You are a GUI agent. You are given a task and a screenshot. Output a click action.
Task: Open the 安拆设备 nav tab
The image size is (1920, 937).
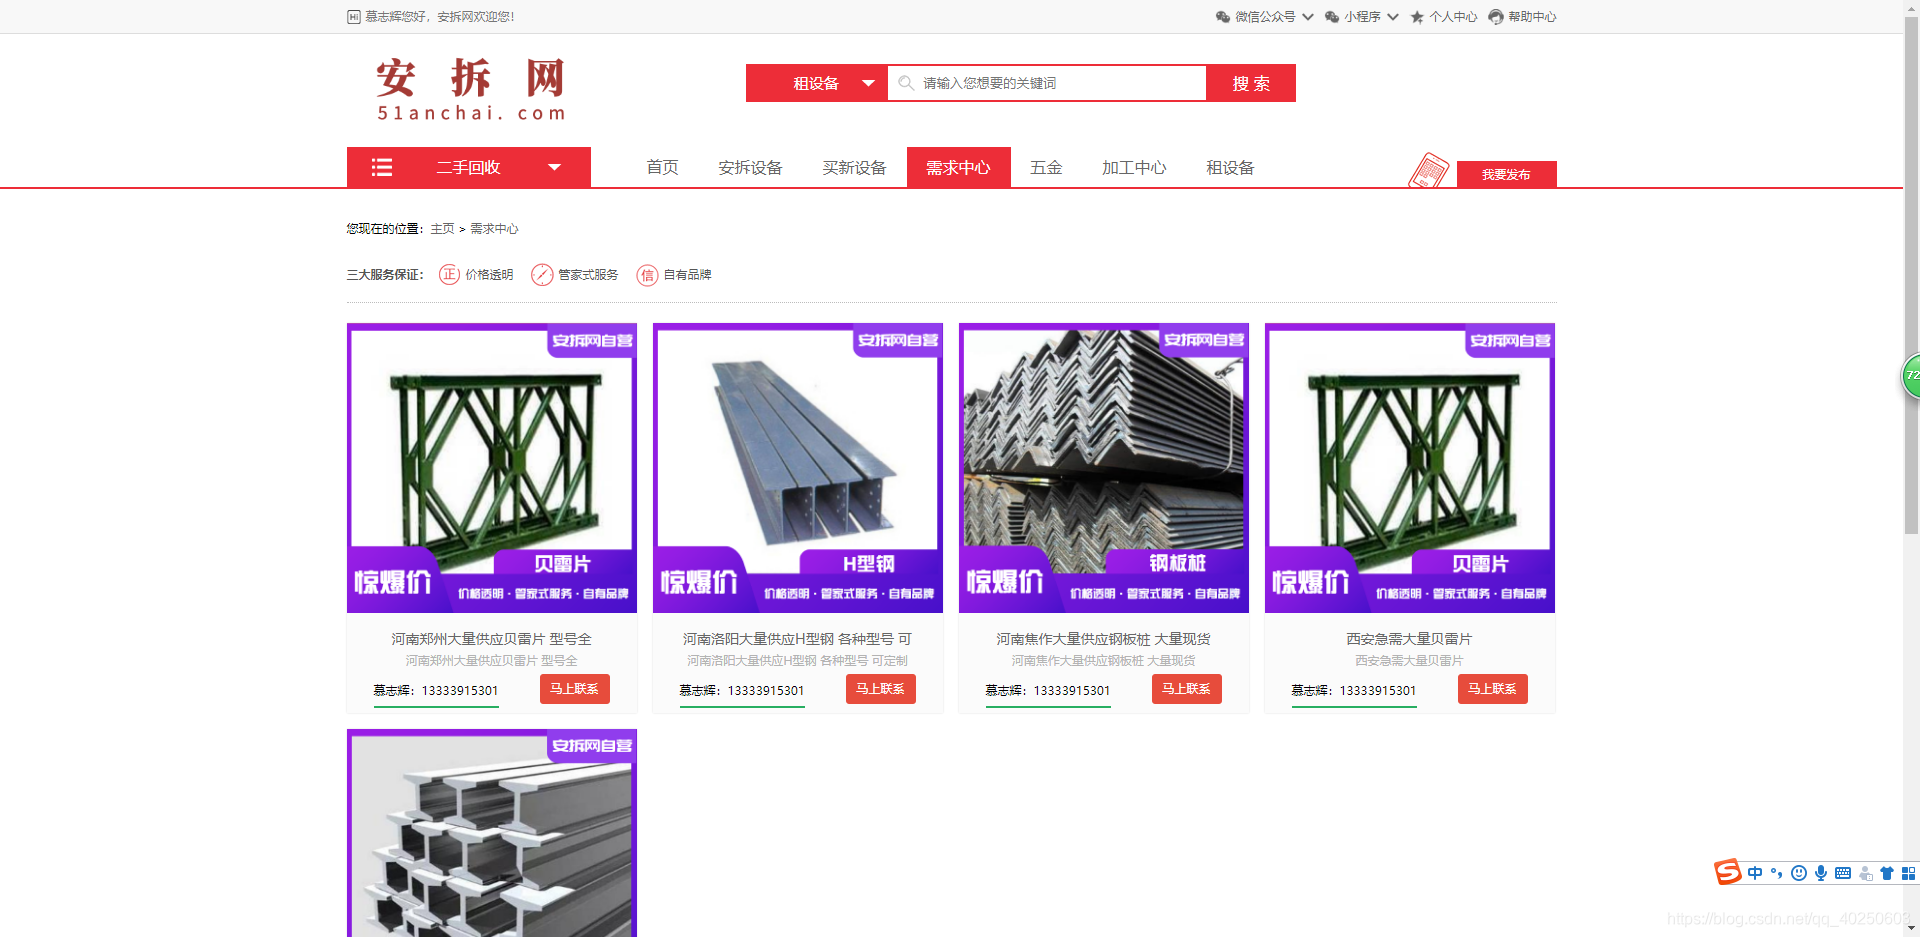coord(750,167)
